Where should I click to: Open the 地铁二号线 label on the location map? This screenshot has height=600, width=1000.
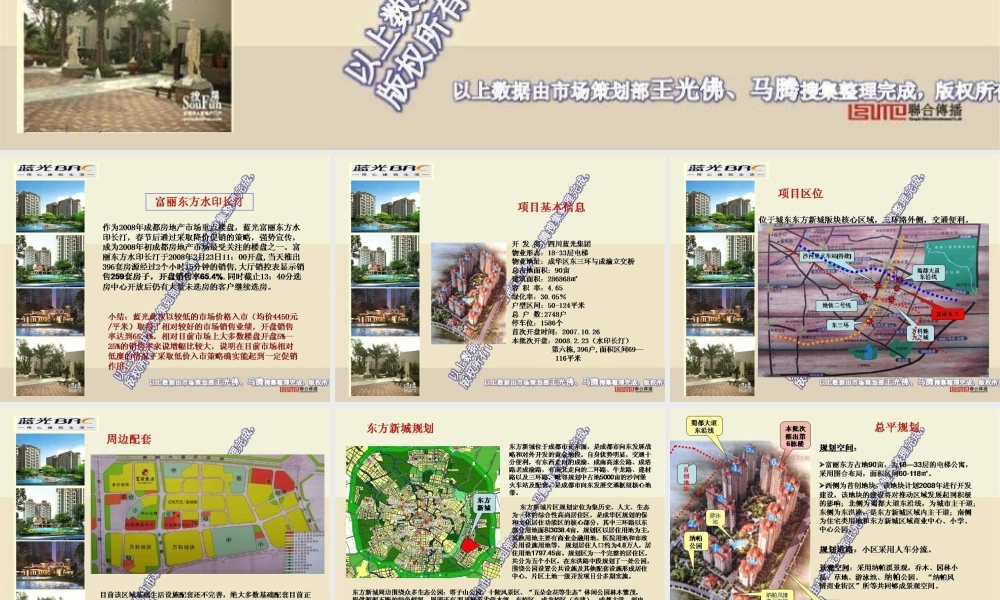click(x=836, y=304)
